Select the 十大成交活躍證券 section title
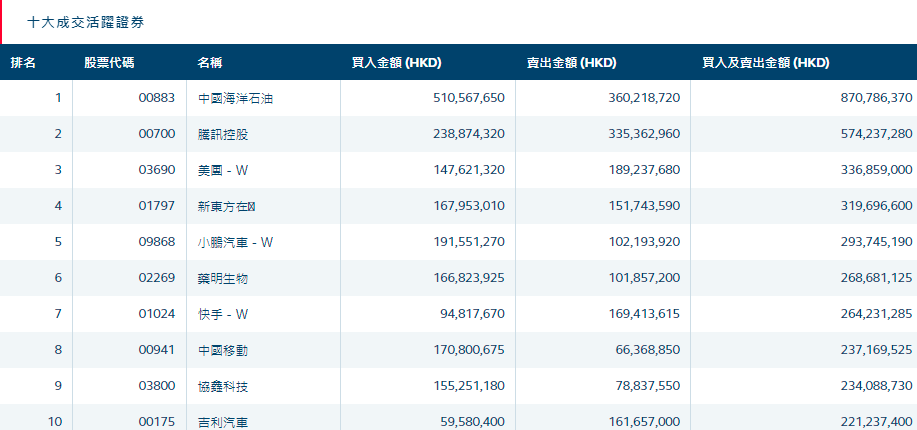The width and height of the screenshot is (917, 430). 85,23
